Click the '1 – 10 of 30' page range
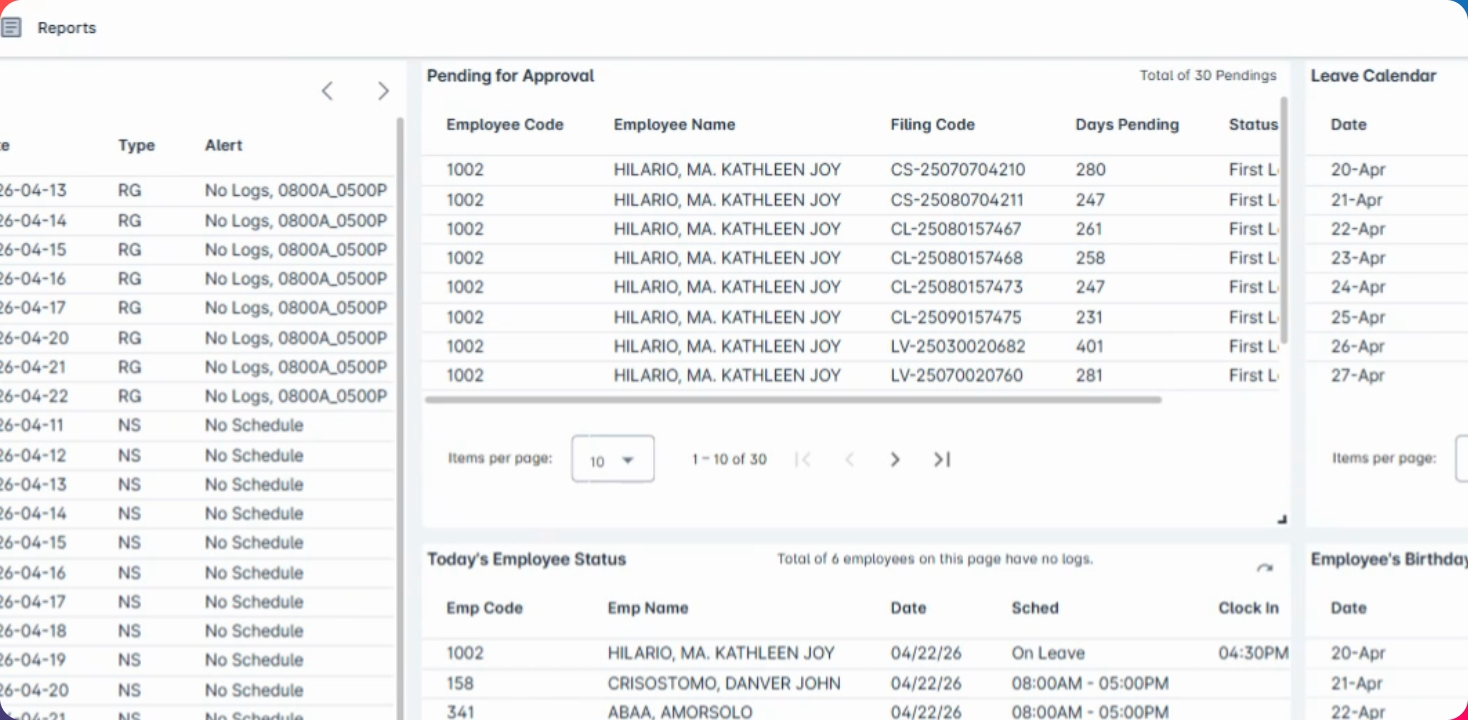Viewport: 1468px width, 720px height. coord(729,459)
